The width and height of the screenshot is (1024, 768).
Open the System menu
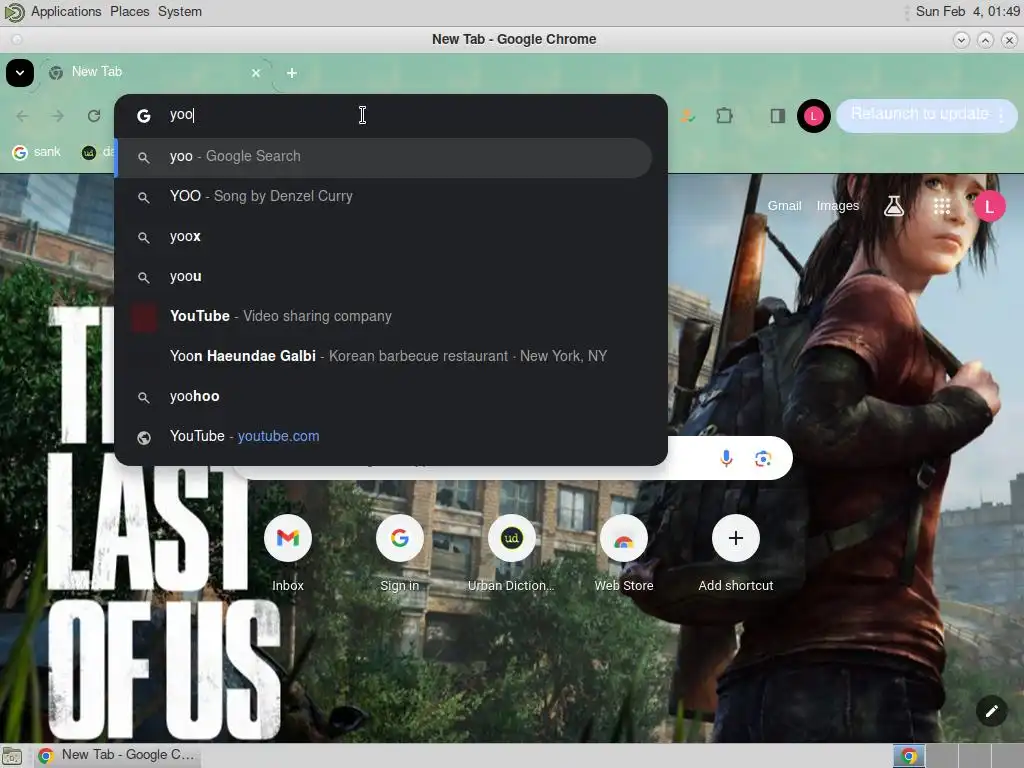point(180,12)
